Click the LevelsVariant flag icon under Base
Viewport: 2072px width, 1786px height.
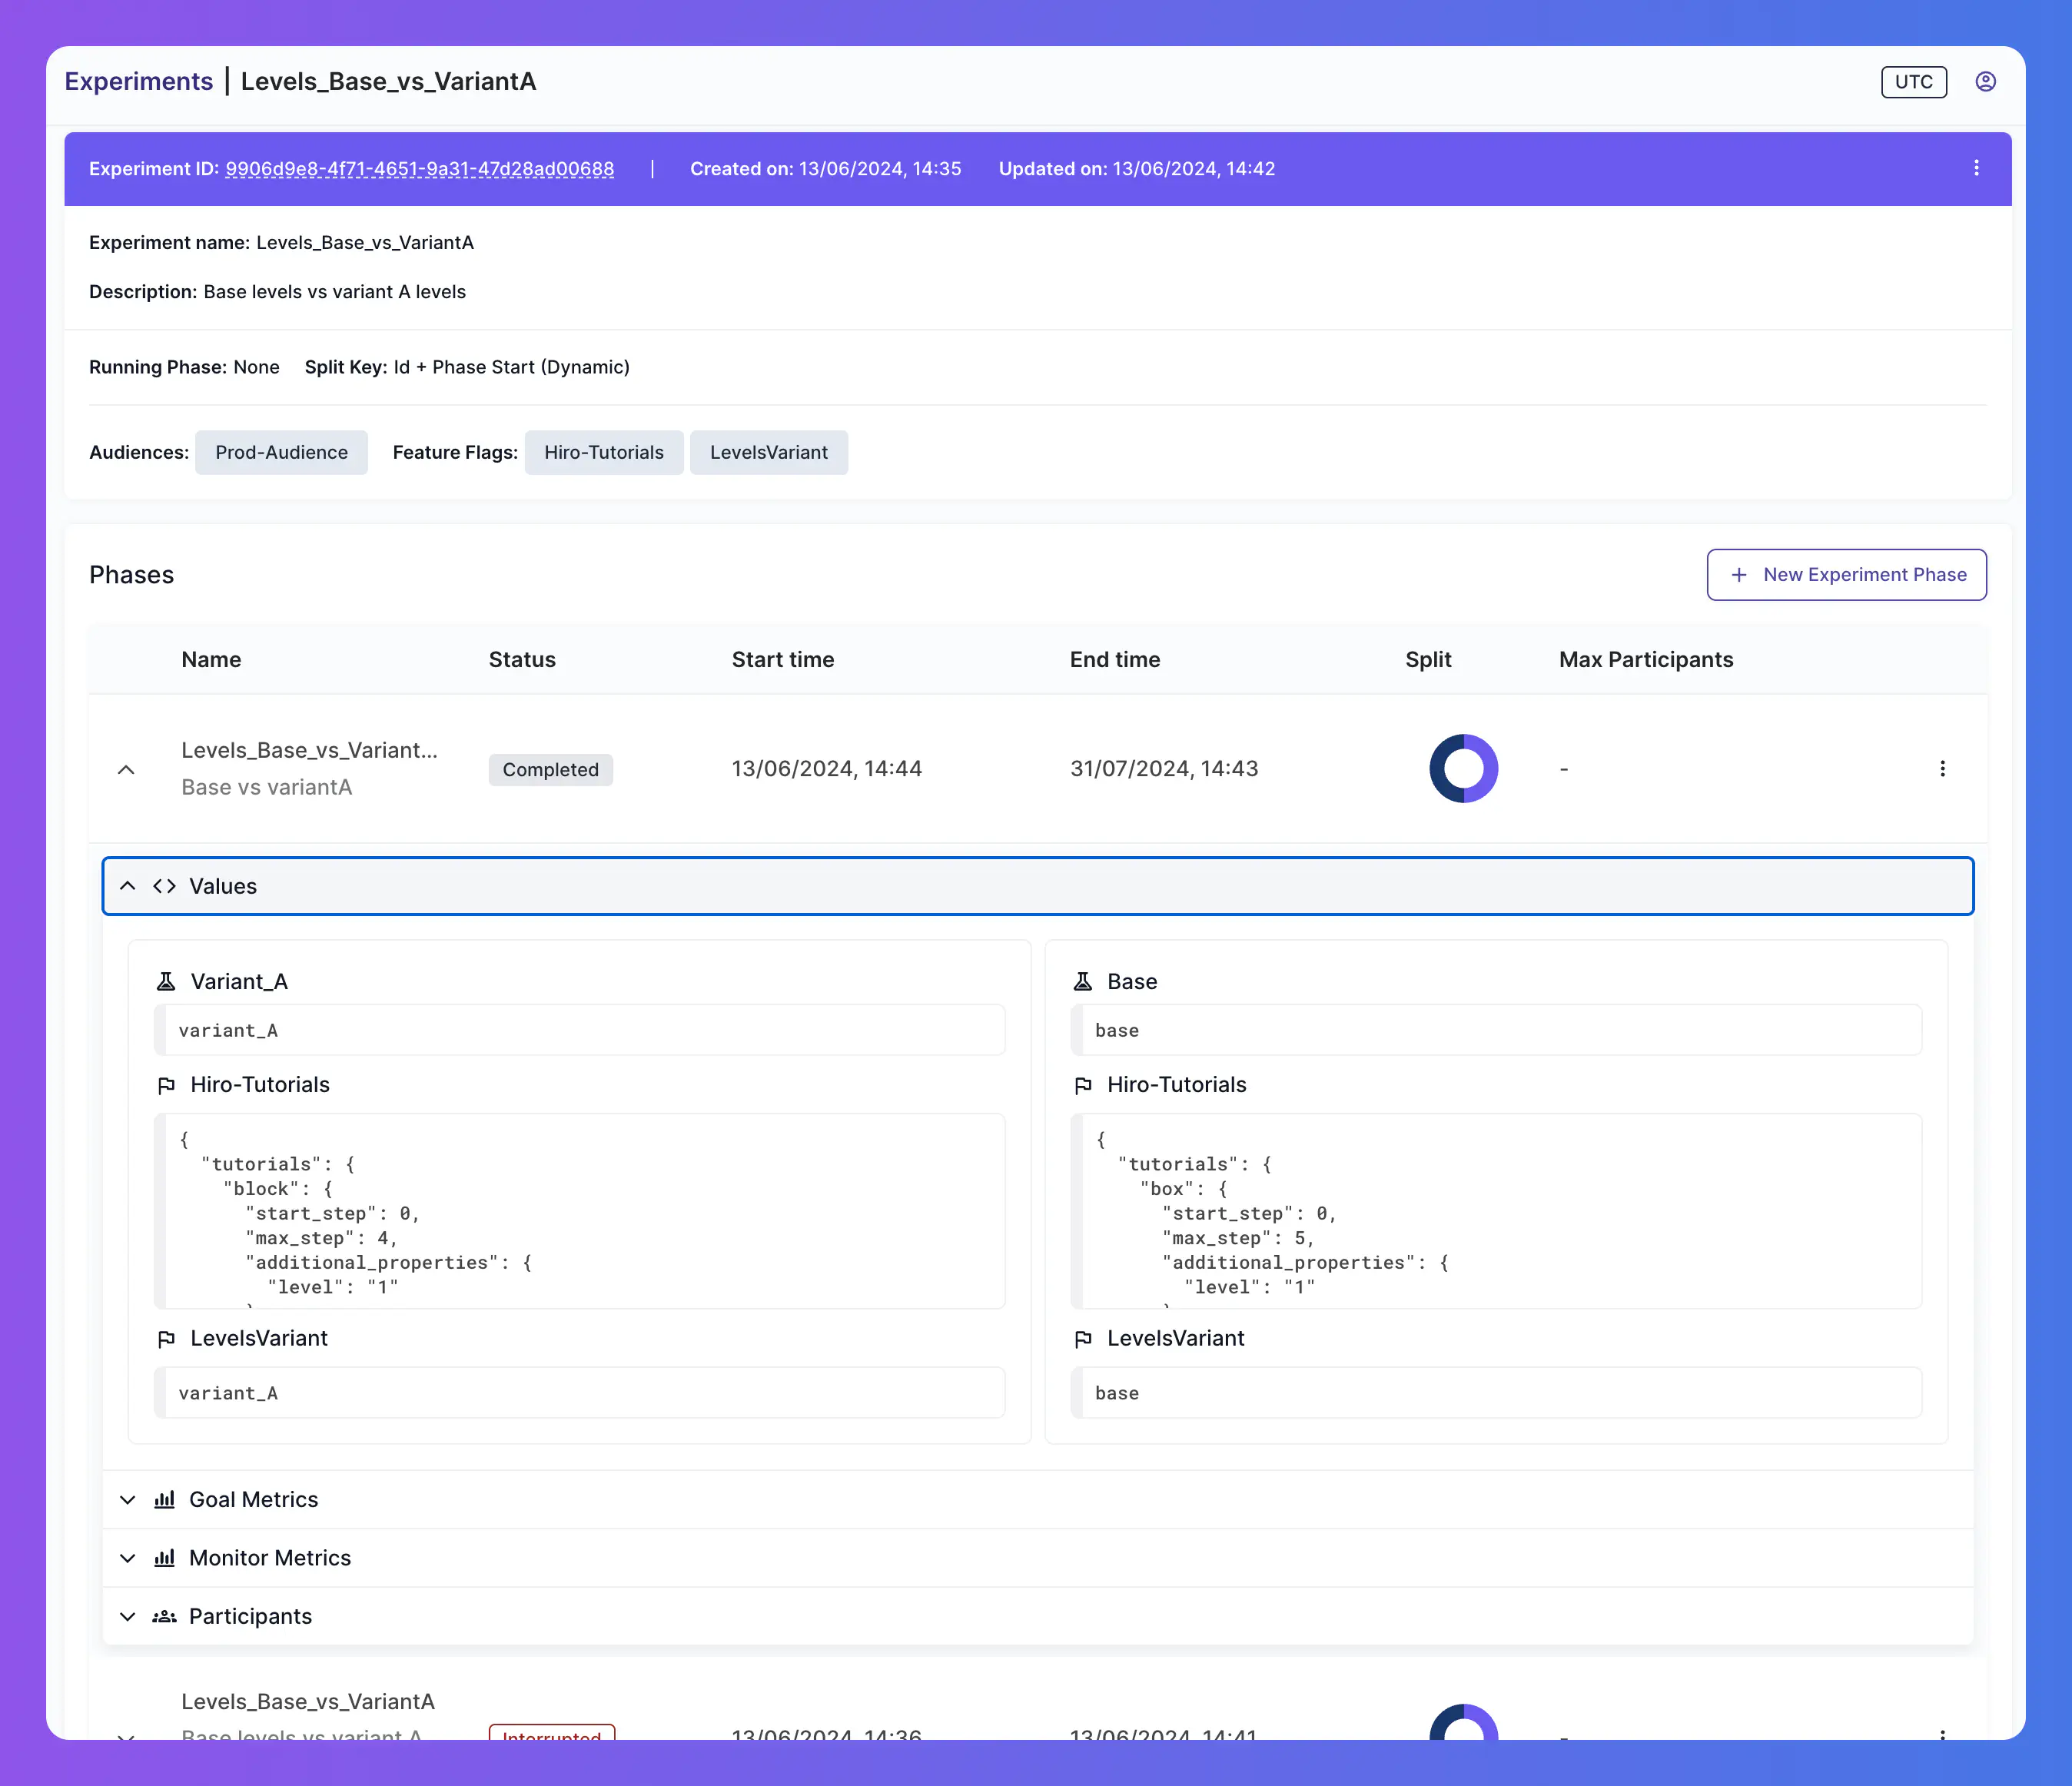(1082, 1339)
